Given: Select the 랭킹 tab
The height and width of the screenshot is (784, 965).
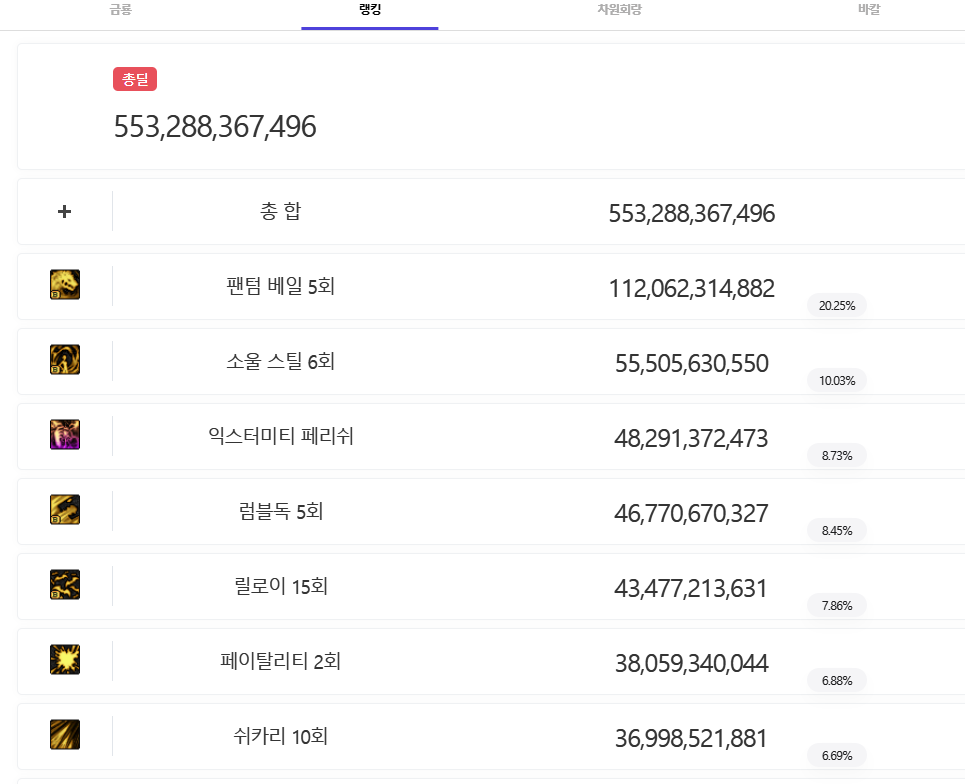Looking at the screenshot, I should (370, 10).
